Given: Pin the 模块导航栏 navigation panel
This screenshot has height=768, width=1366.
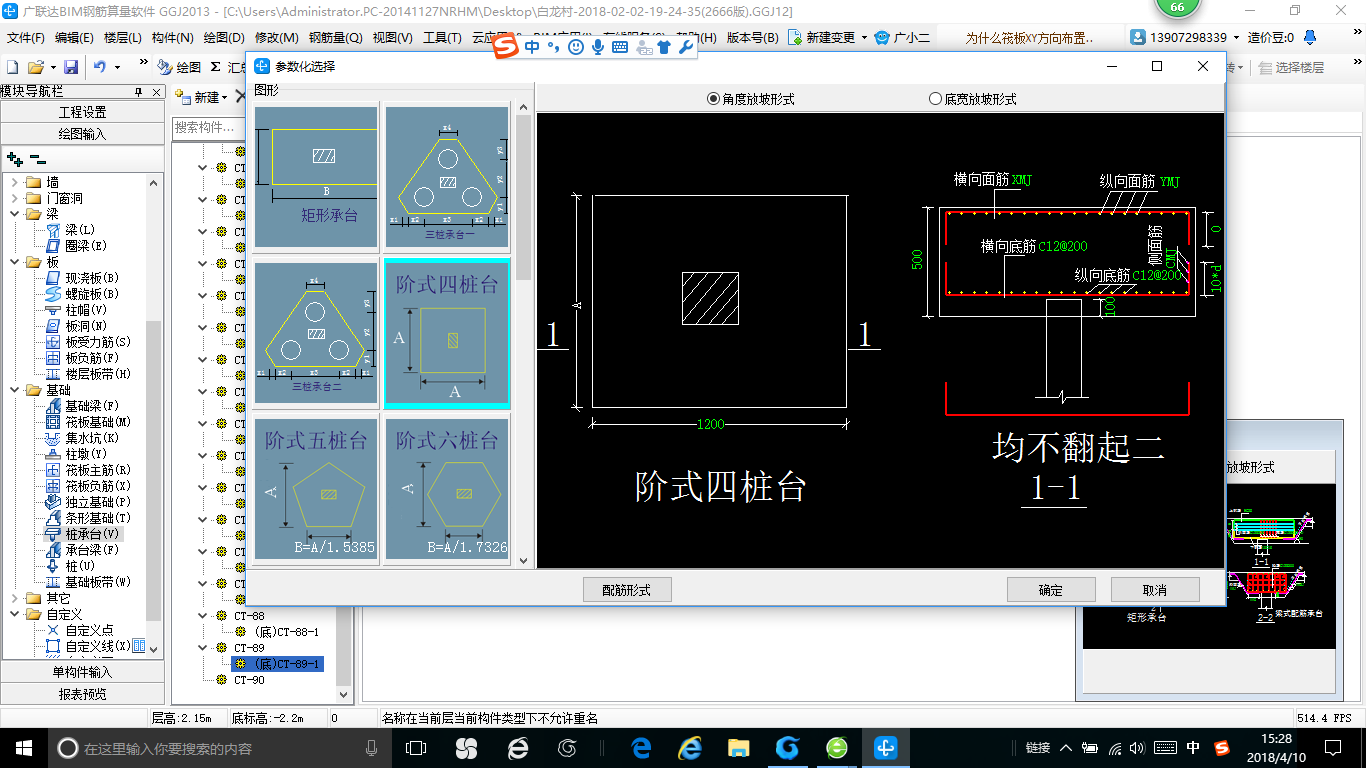Looking at the screenshot, I should tap(139, 92).
